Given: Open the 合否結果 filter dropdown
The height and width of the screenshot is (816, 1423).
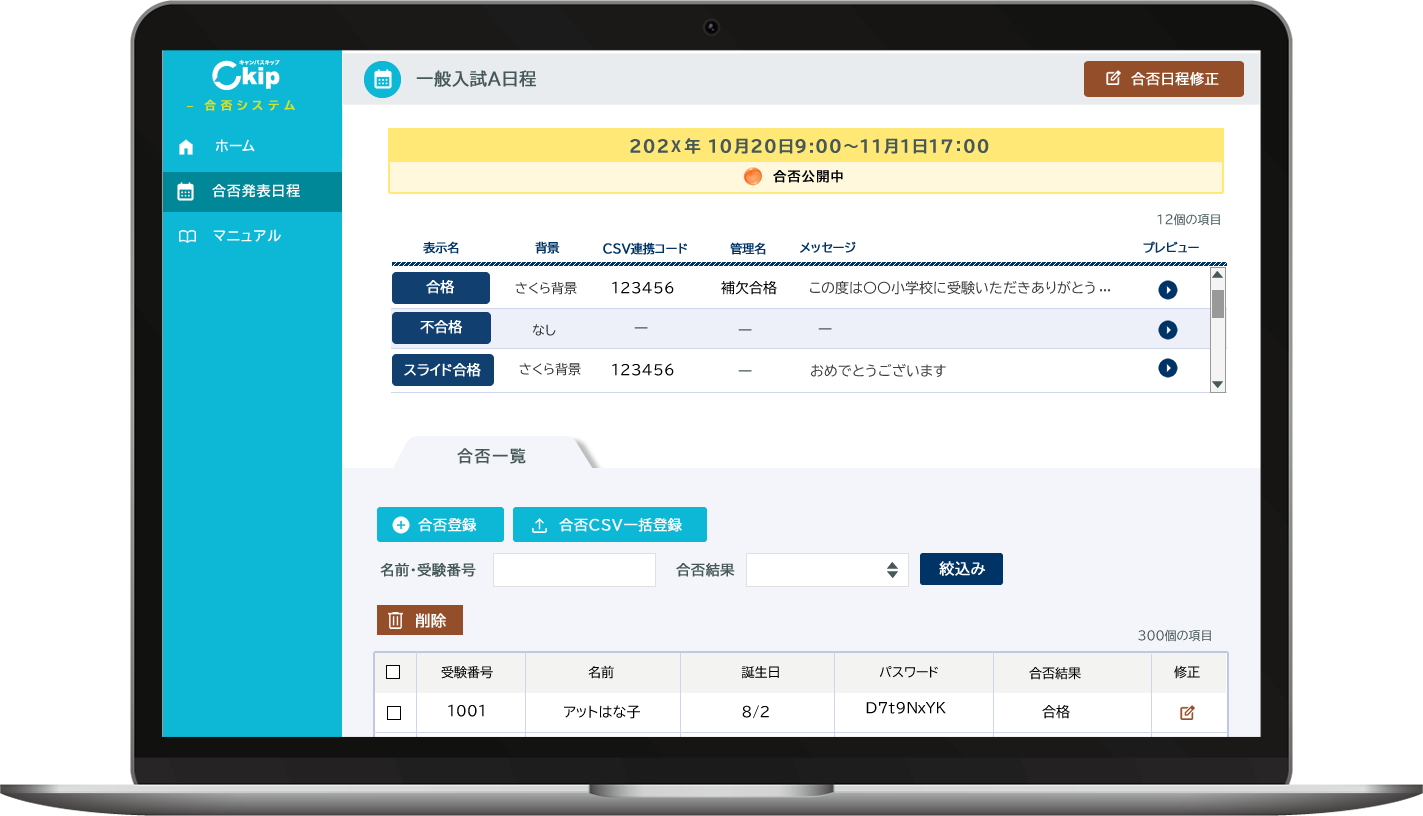Looking at the screenshot, I should click(x=827, y=570).
